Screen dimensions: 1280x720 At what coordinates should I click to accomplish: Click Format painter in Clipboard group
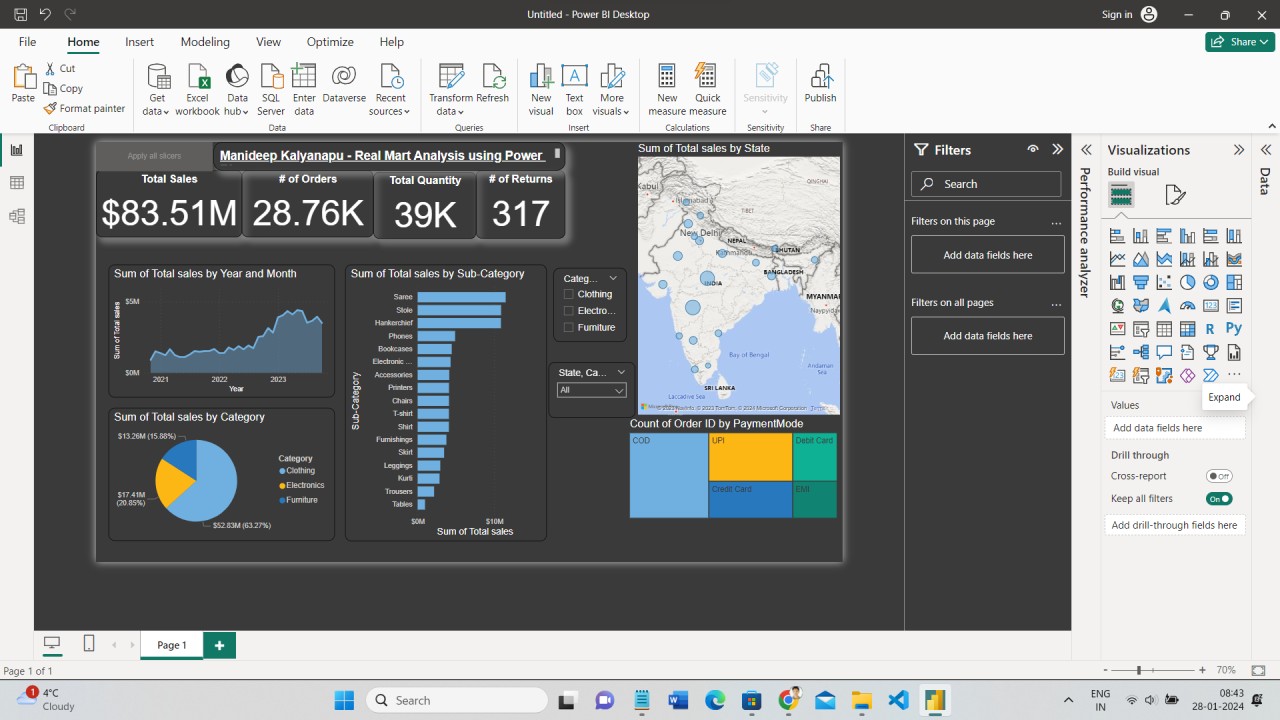85,108
